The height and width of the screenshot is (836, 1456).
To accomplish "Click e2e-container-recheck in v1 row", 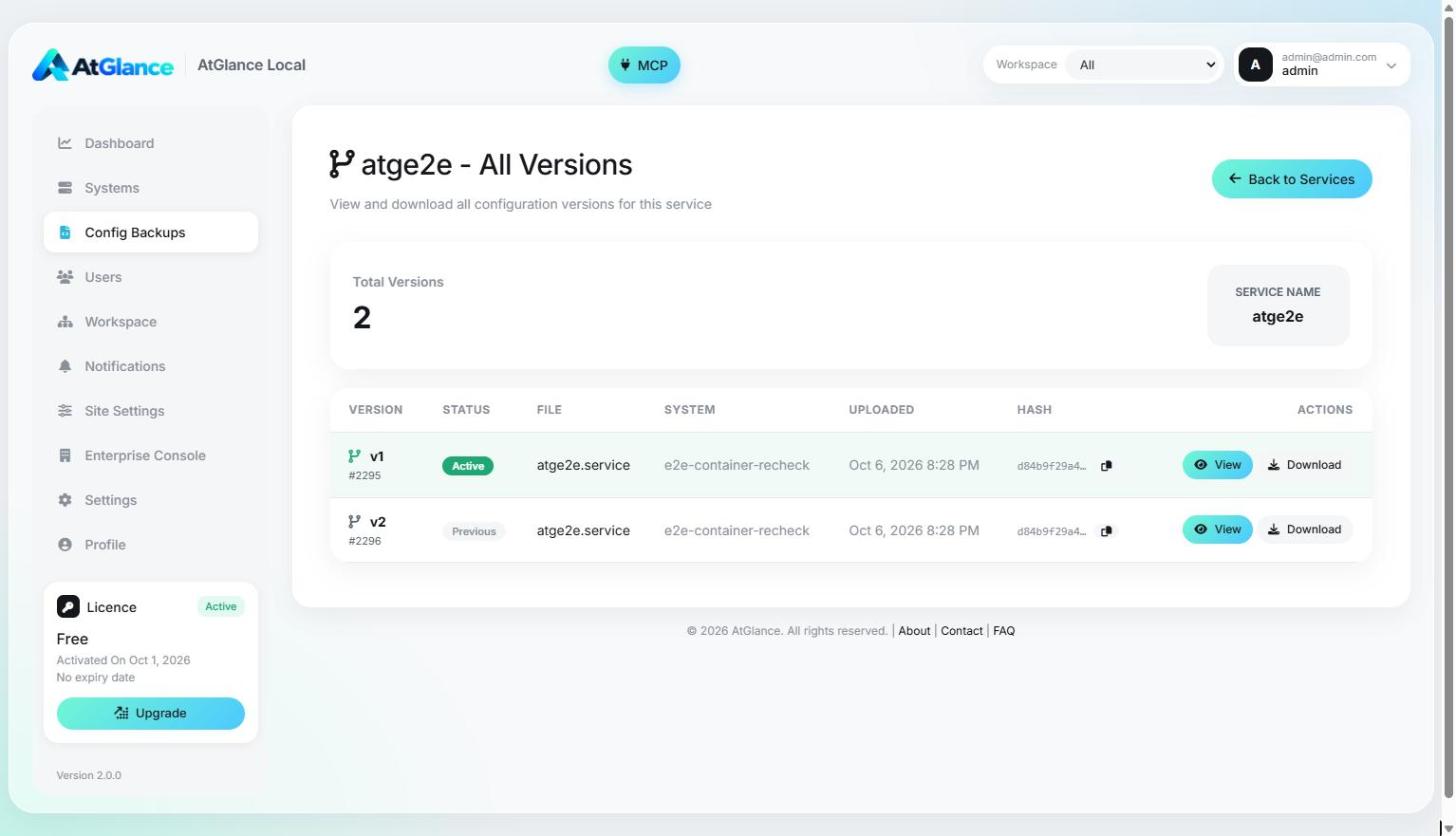I will pyautogui.click(x=737, y=465).
